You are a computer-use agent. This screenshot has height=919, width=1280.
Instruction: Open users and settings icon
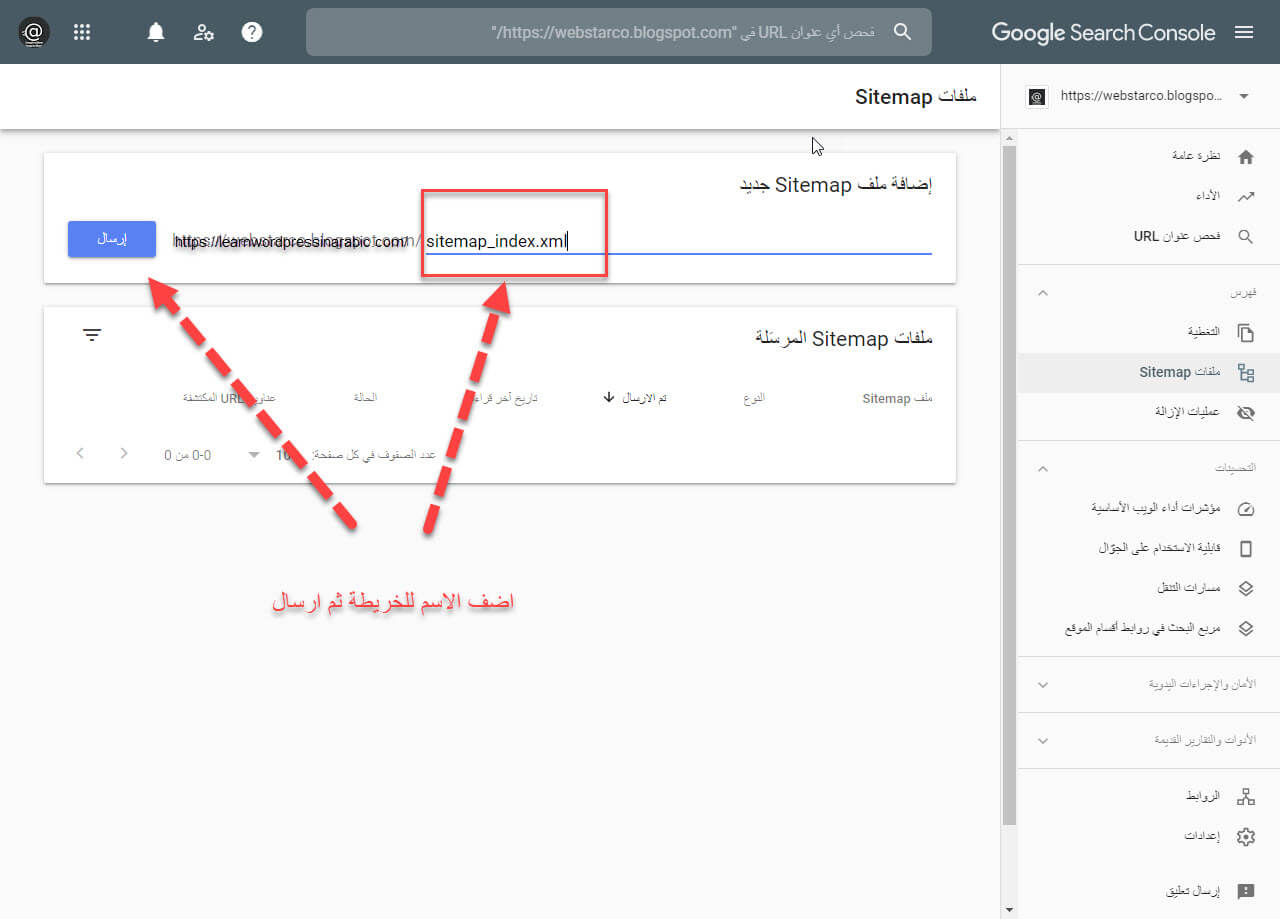pyautogui.click(x=204, y=32)
